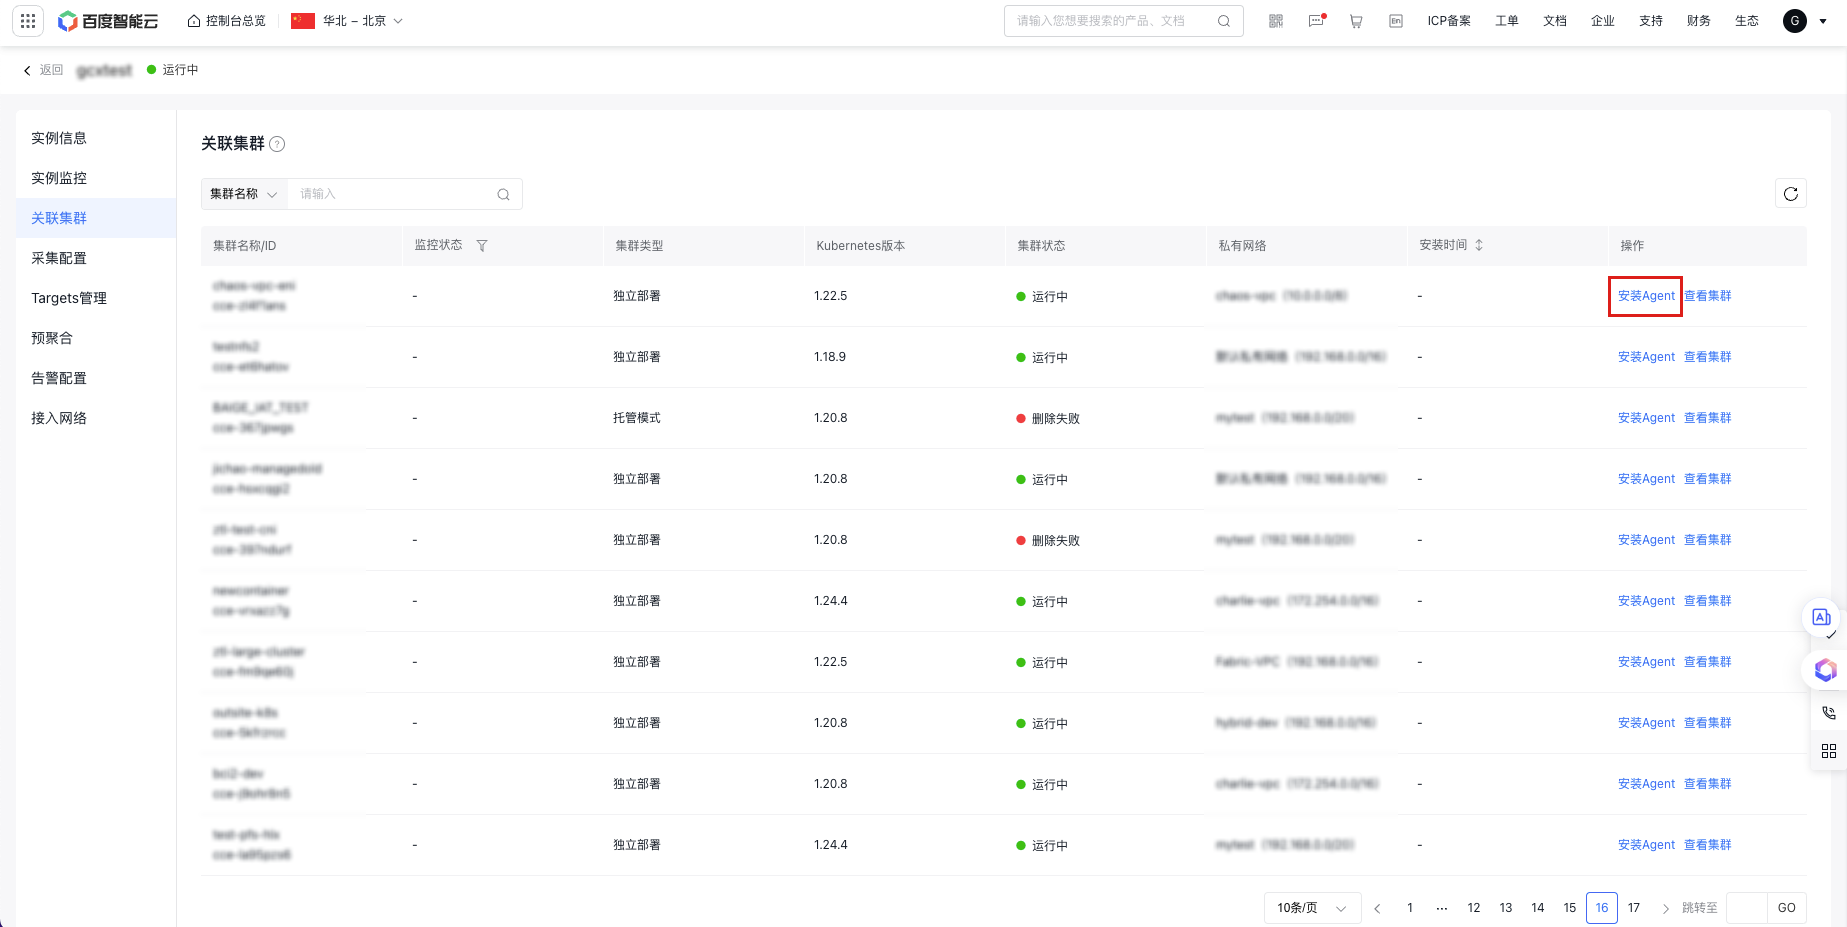This screenshot has width=1847, height=927.
Task: Go back with the 返回 arrow
Action: 43,70
